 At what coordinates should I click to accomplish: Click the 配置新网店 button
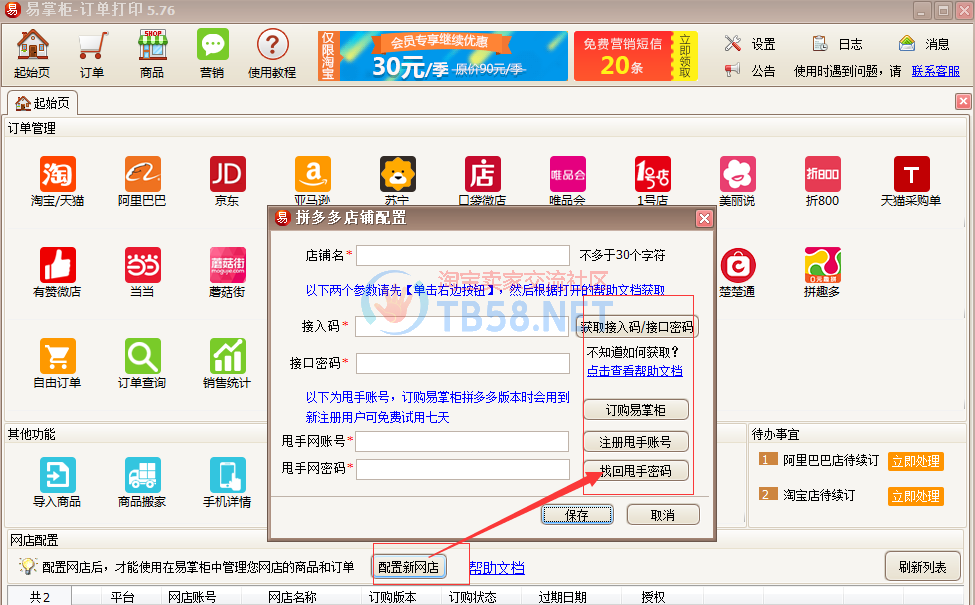pos(409,567)
